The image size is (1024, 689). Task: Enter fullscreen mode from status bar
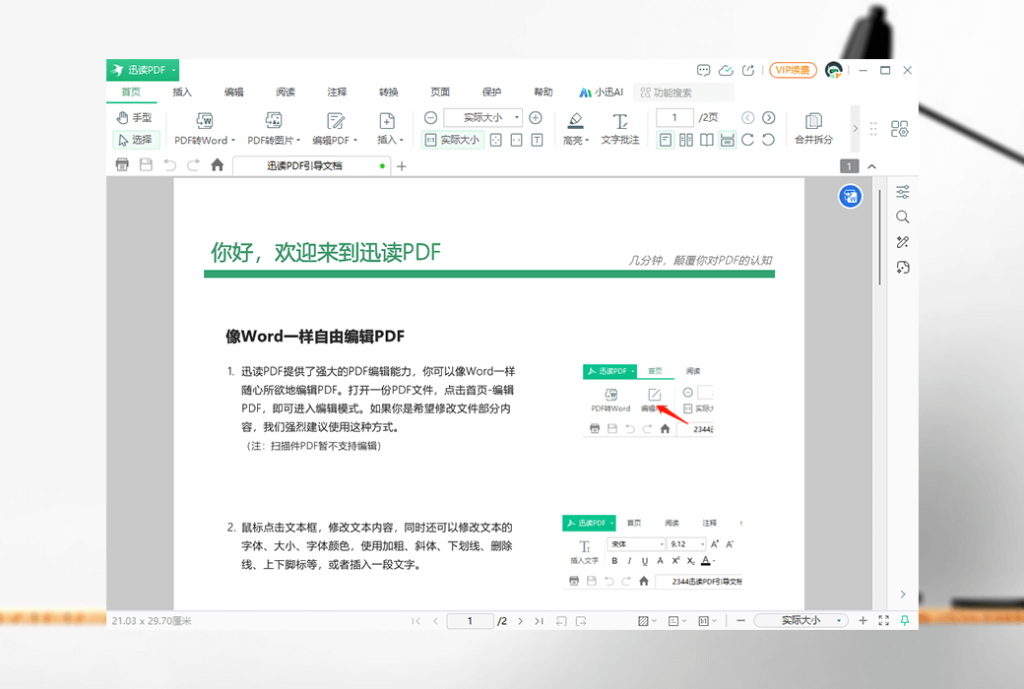tap(884, 620)
